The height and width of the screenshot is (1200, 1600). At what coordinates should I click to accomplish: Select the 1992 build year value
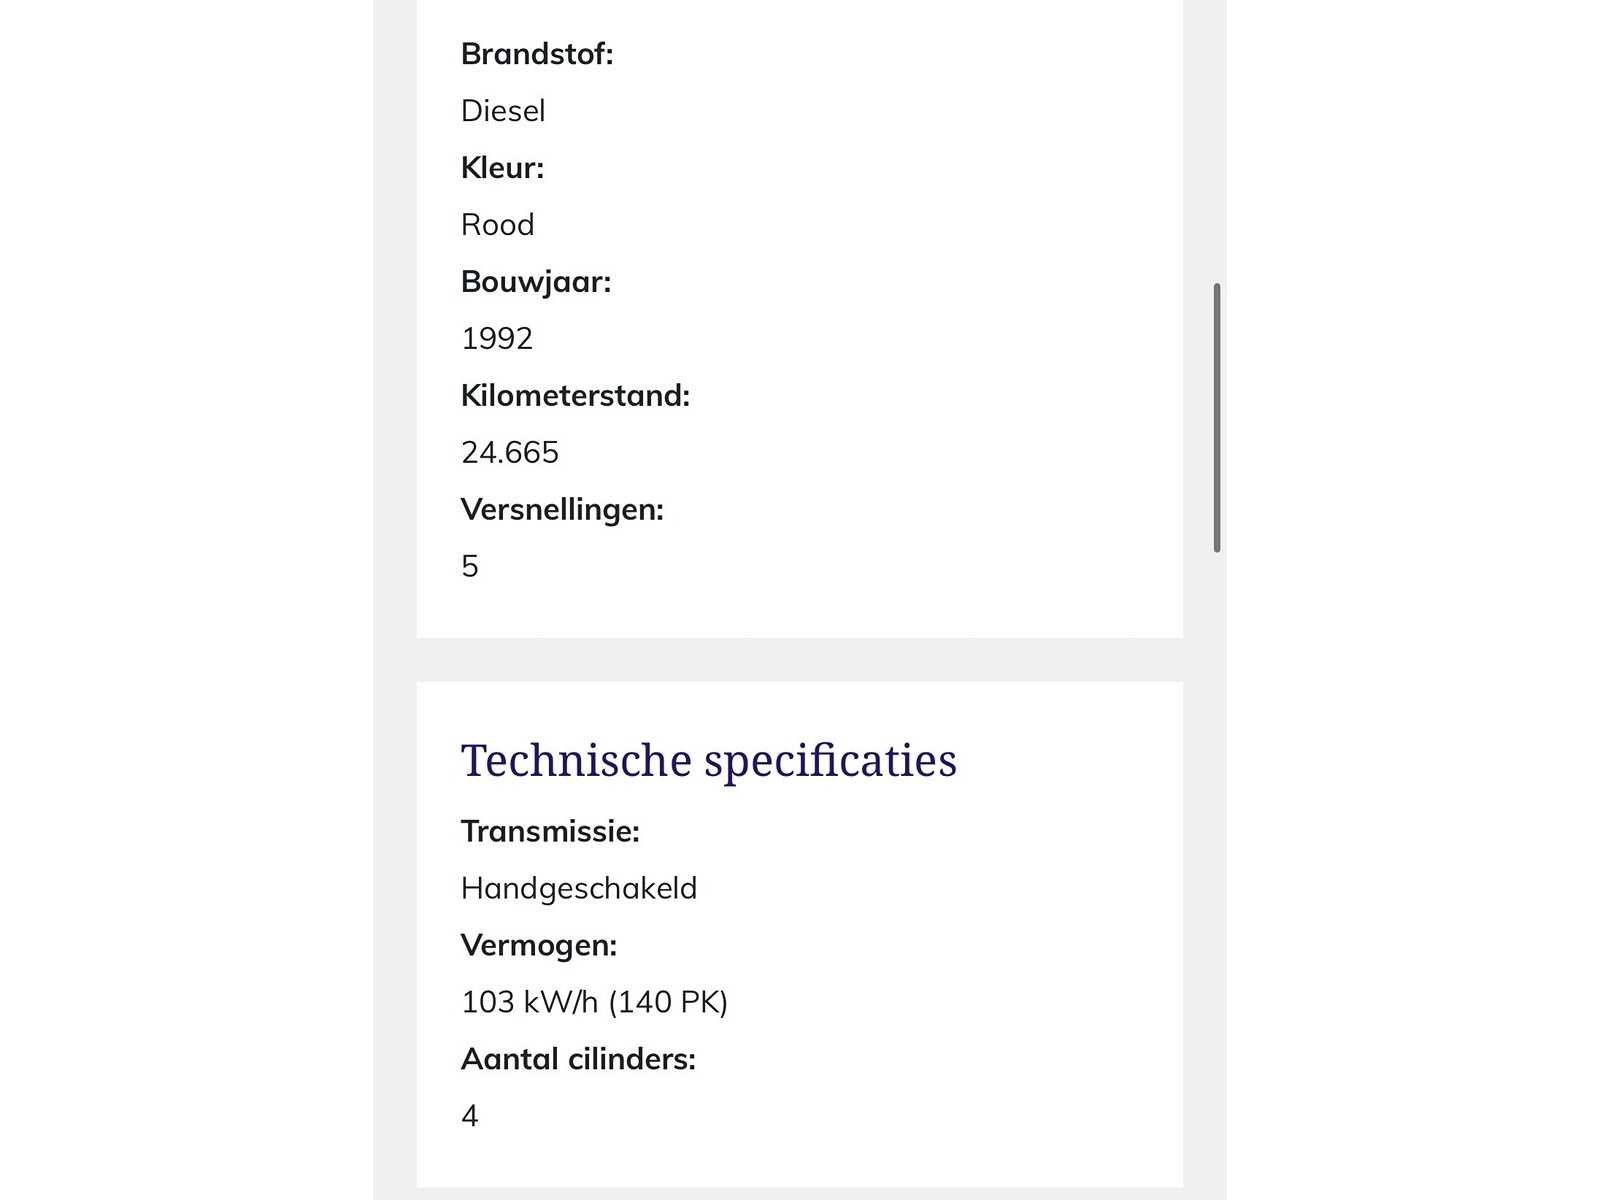point(497,339)
